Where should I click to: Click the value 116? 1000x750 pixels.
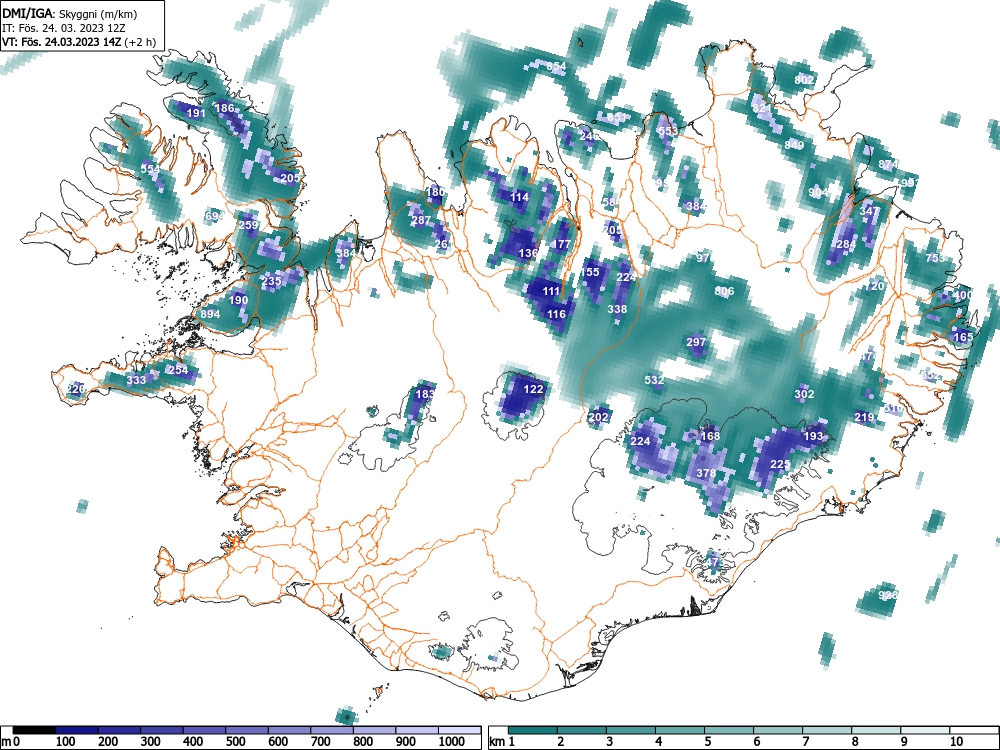(556, 314)
